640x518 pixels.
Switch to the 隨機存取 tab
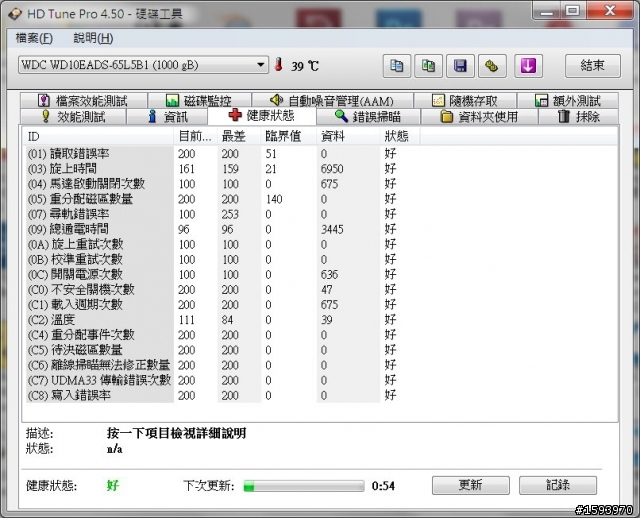coord(465,100)
